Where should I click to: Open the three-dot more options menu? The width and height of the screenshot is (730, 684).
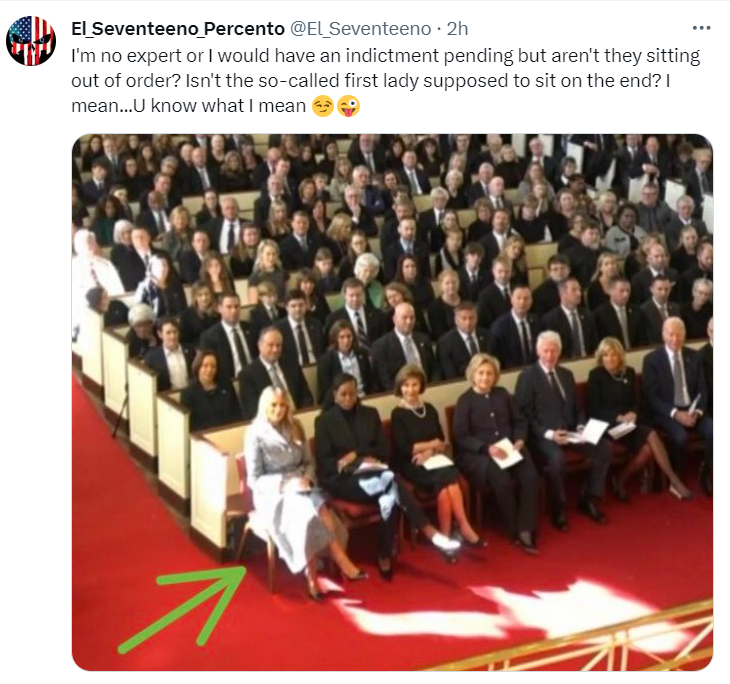[x=701, y=28]
